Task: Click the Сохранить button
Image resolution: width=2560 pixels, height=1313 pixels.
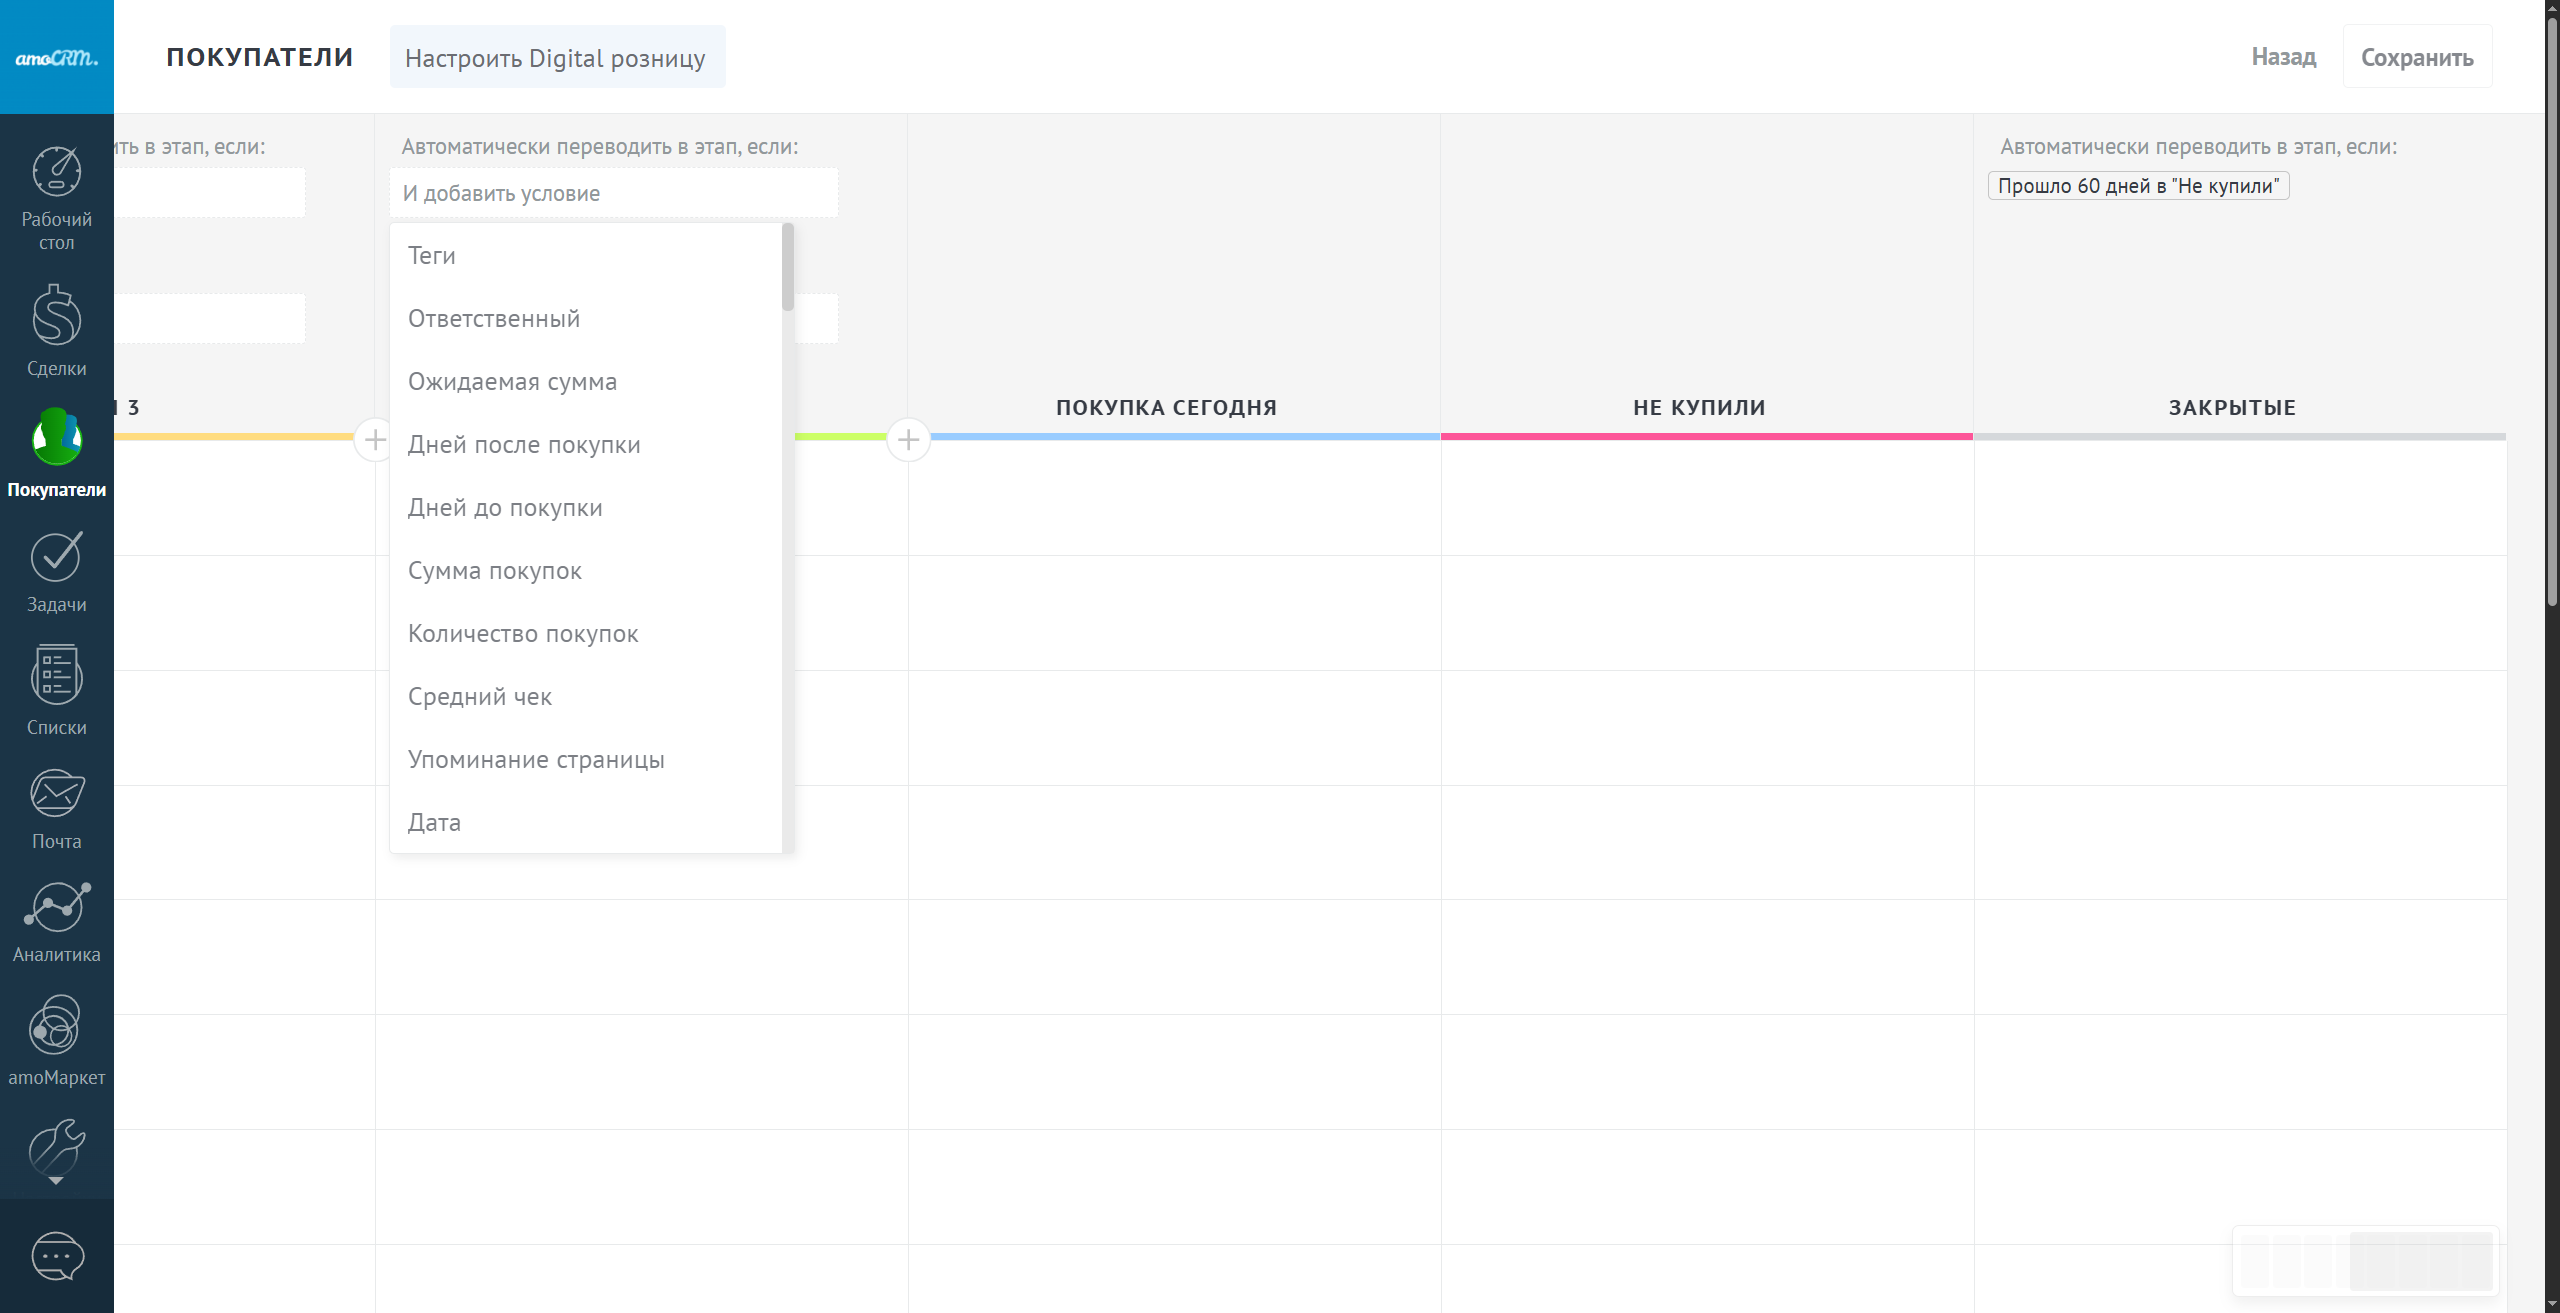Action: (2417, 57)
